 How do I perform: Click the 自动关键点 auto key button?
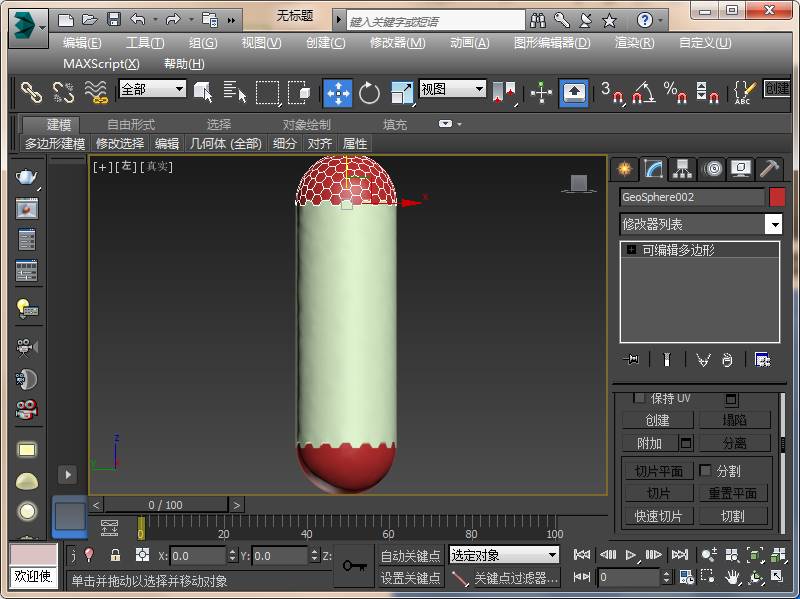tap(411, 556)
